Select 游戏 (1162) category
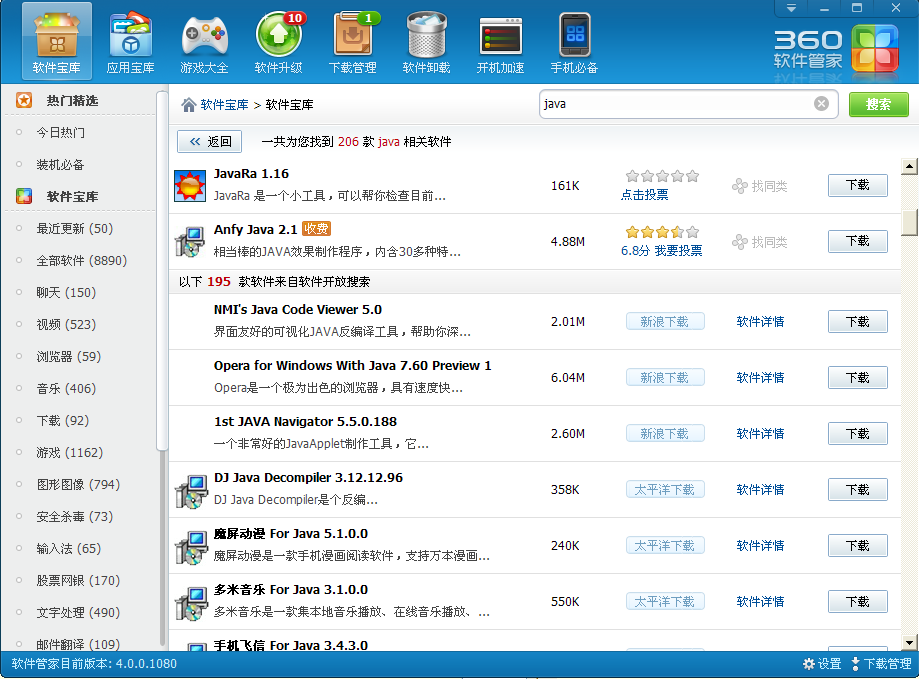This screenshot has width=919, height=679. click(69, 452)
